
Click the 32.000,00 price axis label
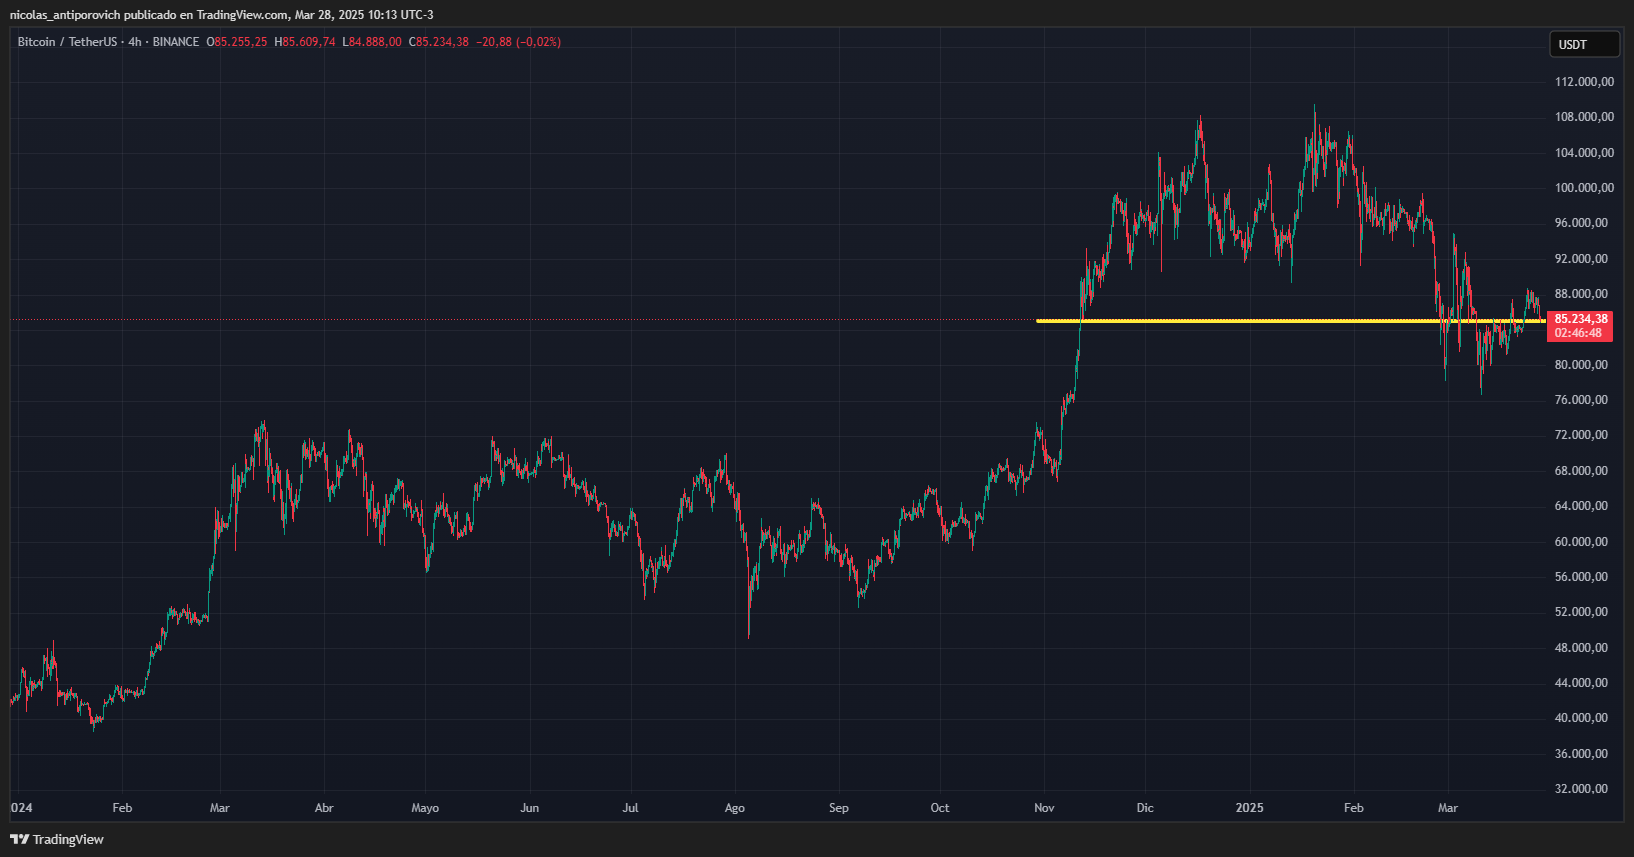1581,789
